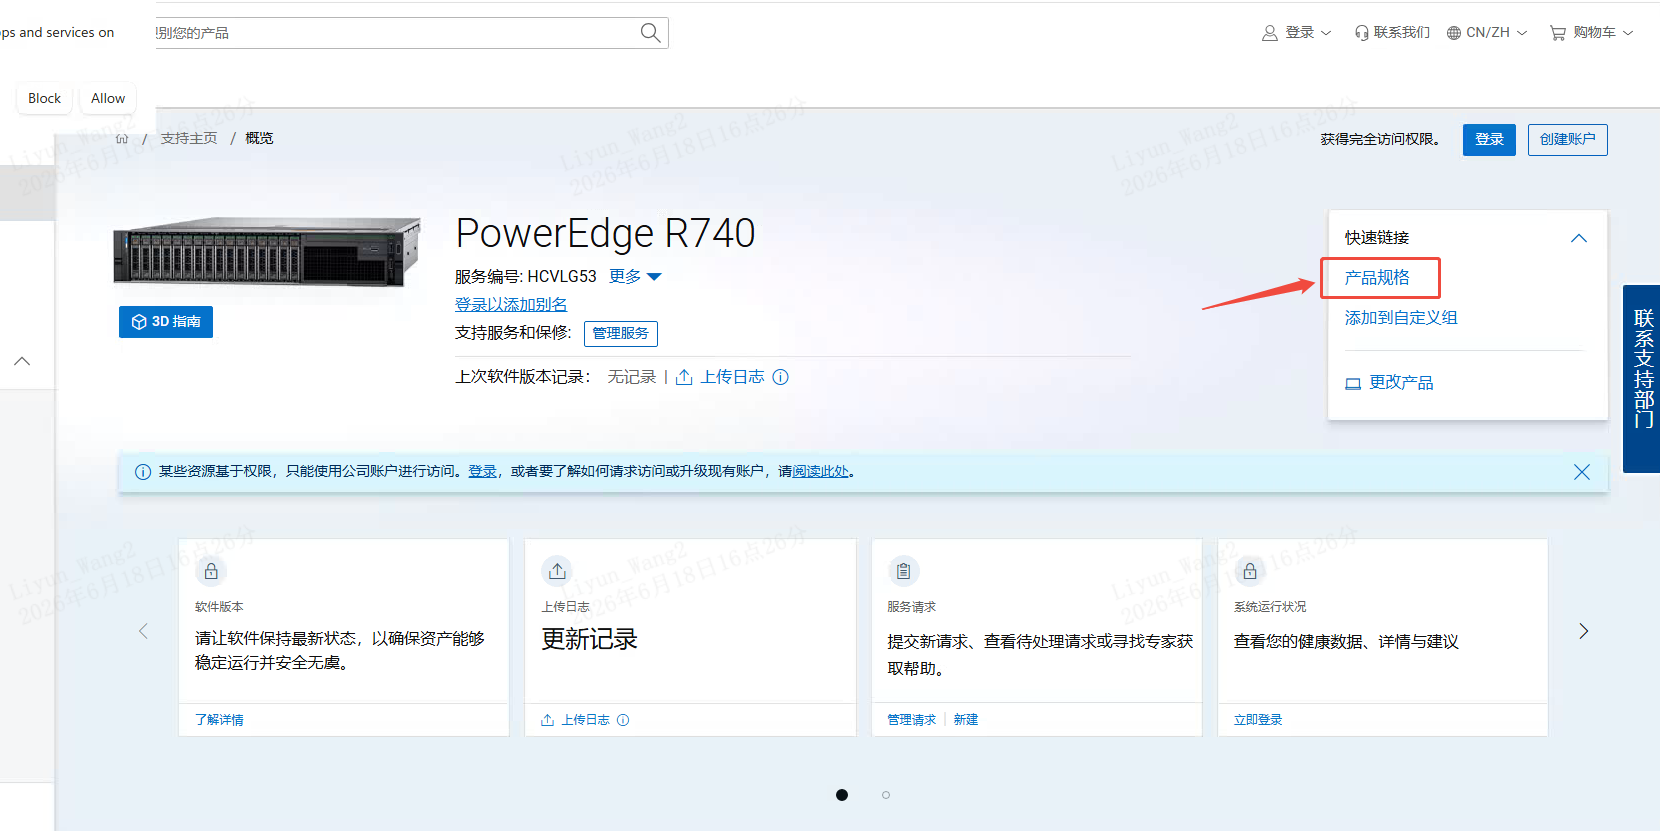This screenshot has width=1660, height=831.
Task: Open 添加到自定义组 quick link
Action: (x=1401, y=318)
